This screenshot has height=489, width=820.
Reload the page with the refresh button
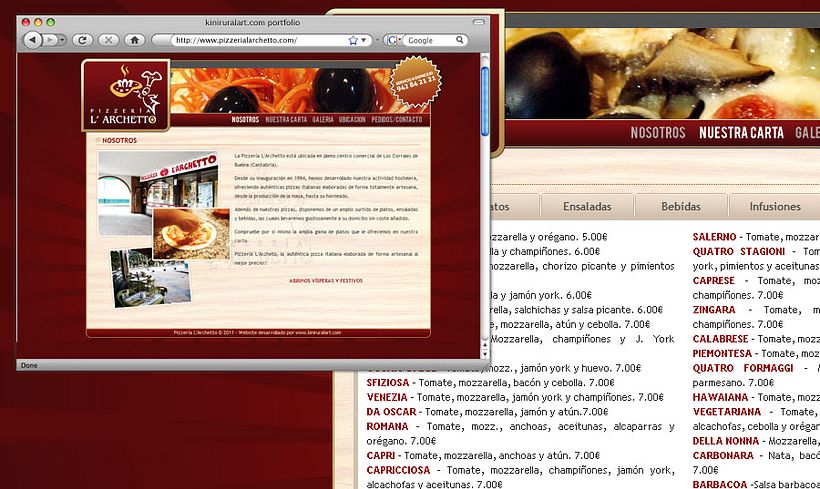pos(82,40)
